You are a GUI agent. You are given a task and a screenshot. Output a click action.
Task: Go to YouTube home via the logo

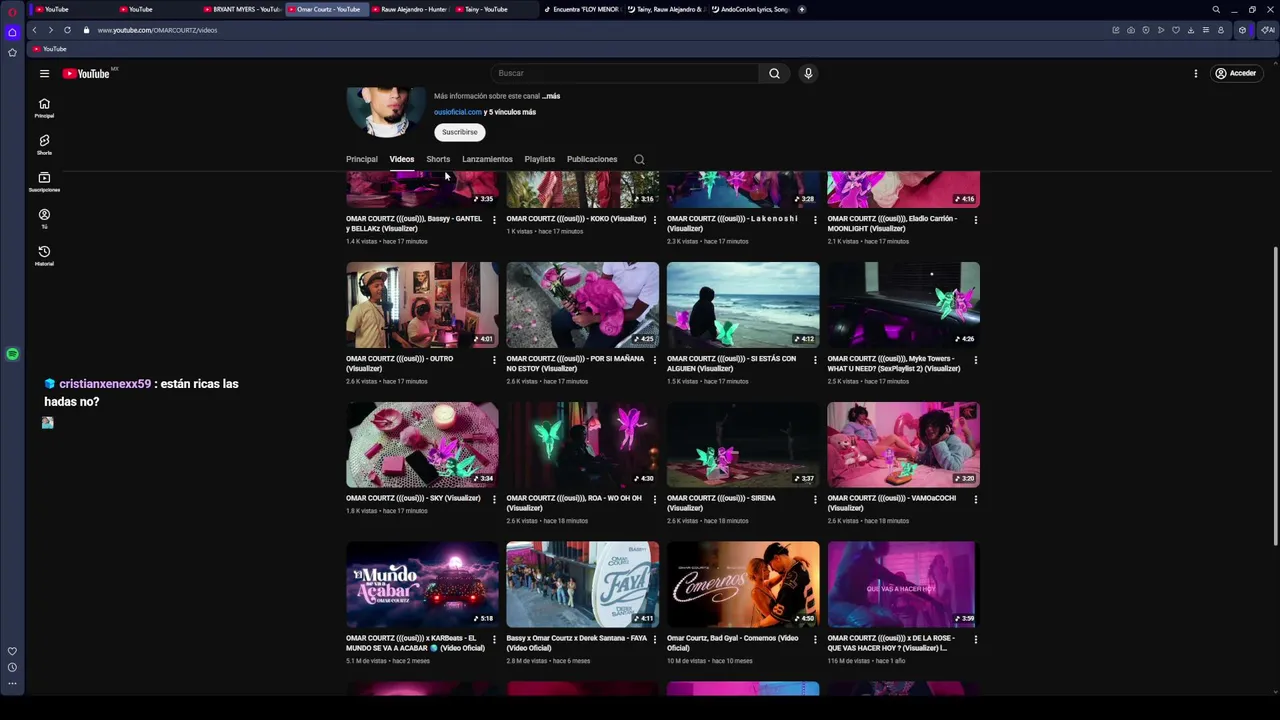pyautogui.click(x=86, y=73)
